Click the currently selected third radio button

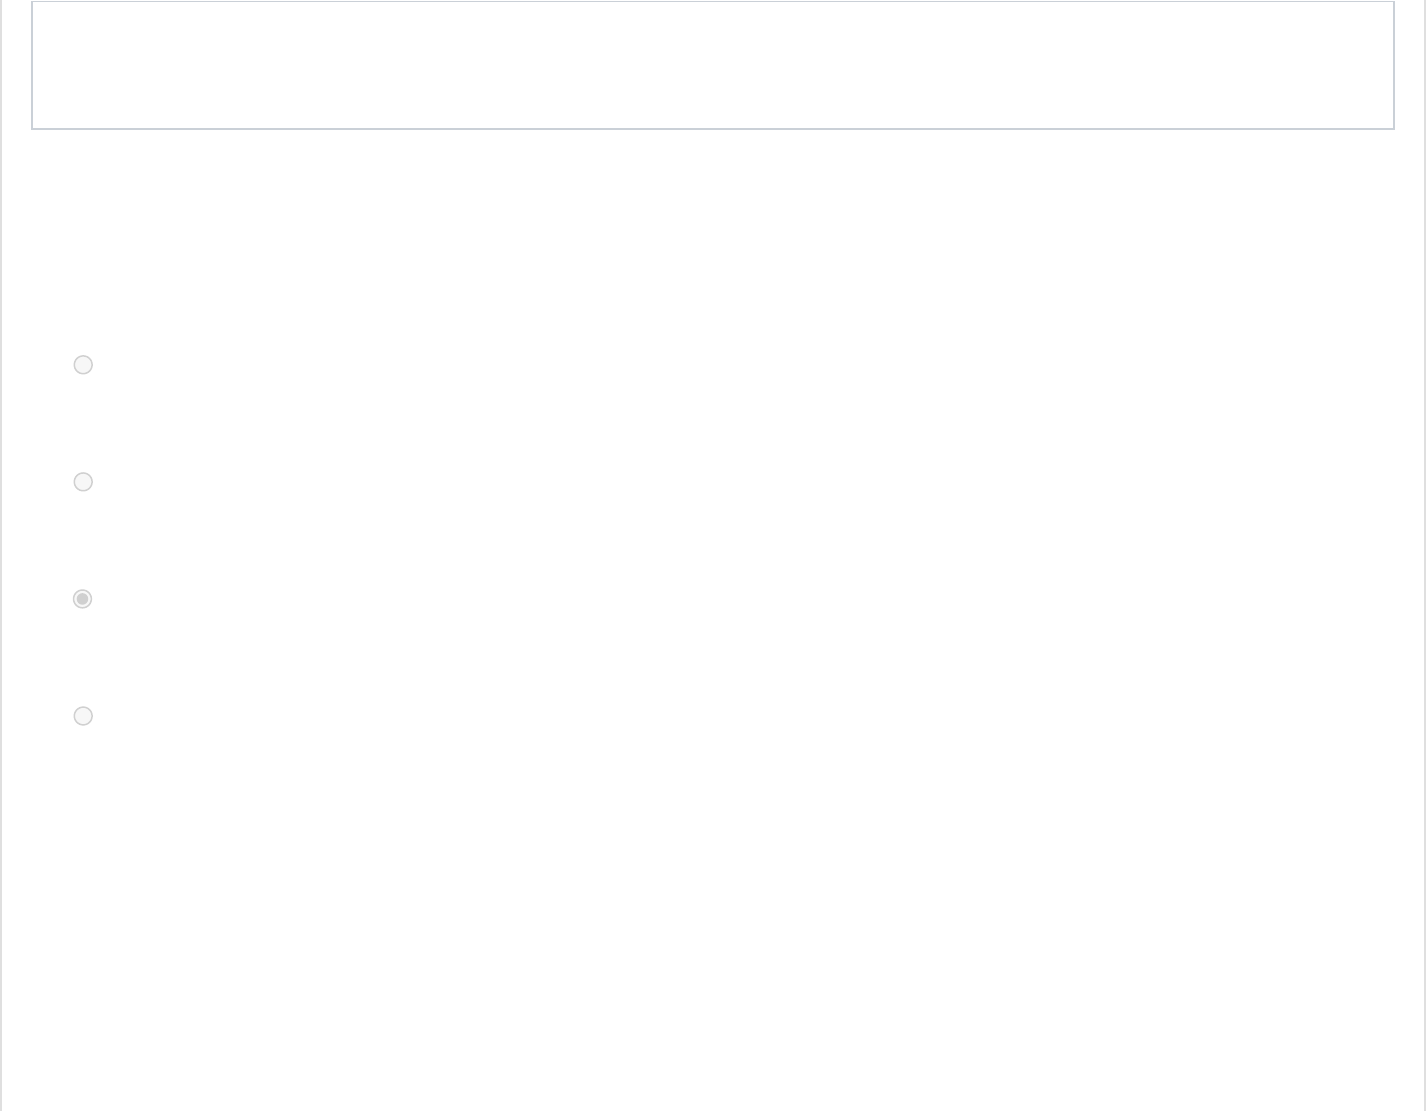pyautogui.click(x=83, y=599)
